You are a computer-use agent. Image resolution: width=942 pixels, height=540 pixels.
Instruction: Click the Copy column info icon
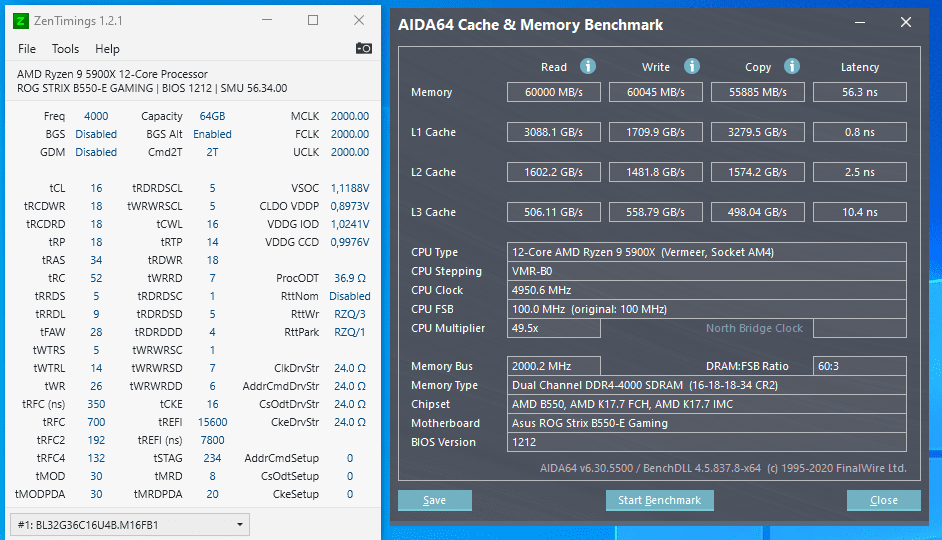pos(792,66)
